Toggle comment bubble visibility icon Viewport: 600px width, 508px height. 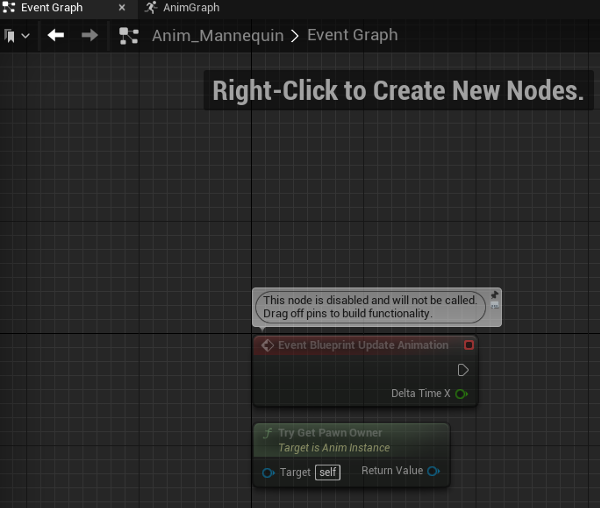(495, 306)
